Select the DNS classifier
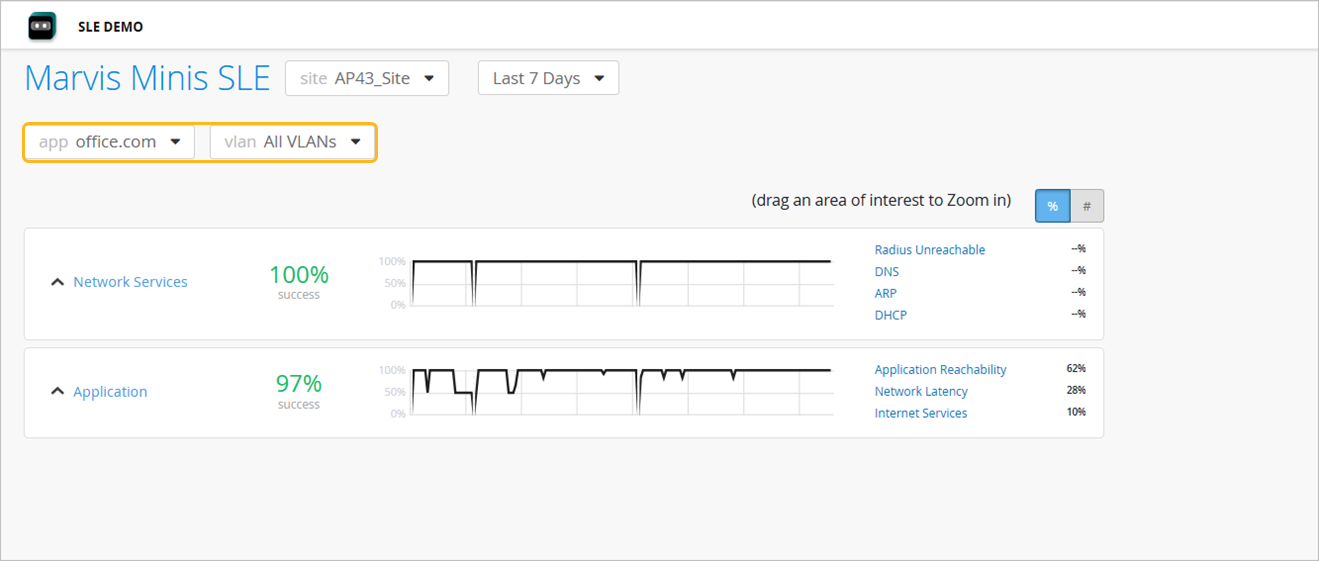The image size is (1319, 561). (x=886, y=272)
